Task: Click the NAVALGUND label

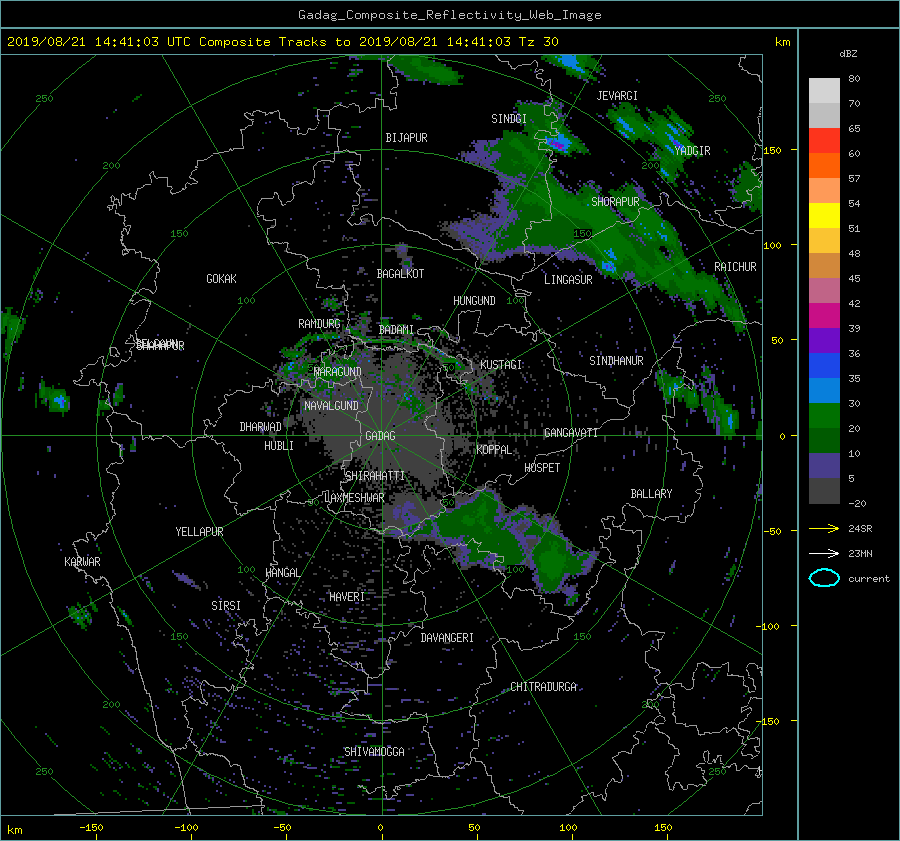Action: (331, 406)
